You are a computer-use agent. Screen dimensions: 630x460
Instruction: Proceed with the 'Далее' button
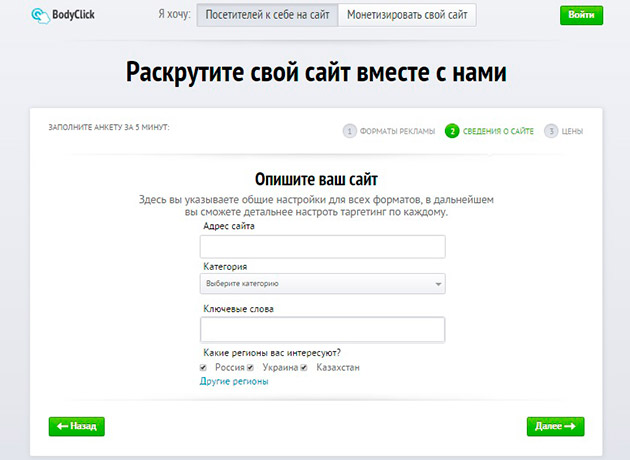pyautogui.click(x=555, y=426)
